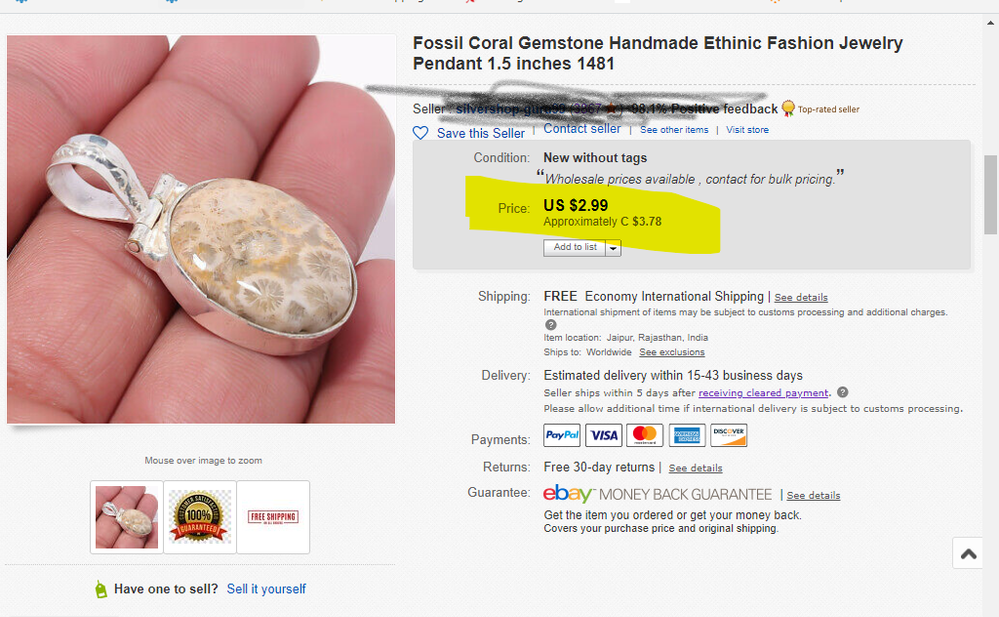The height and width of the screenshot is (617, 999).
Task: Open the Contact seller link
Action: (582, 128)
